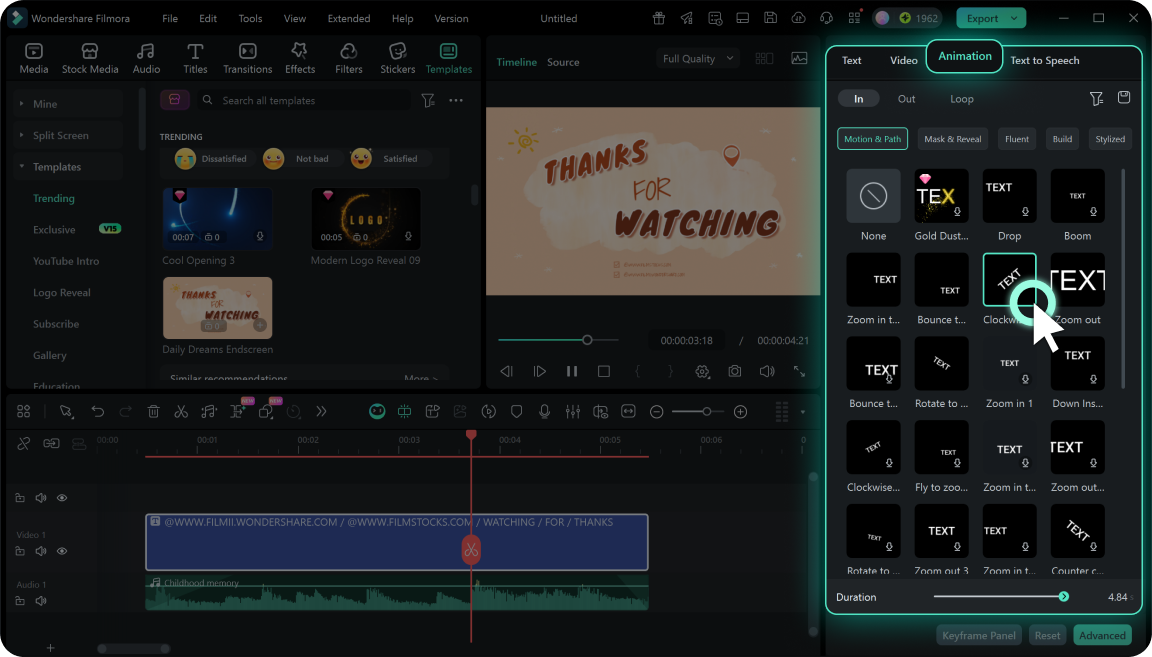
Task: Click the Split scissors toolbar icon
Action: [x=181, y=412]
